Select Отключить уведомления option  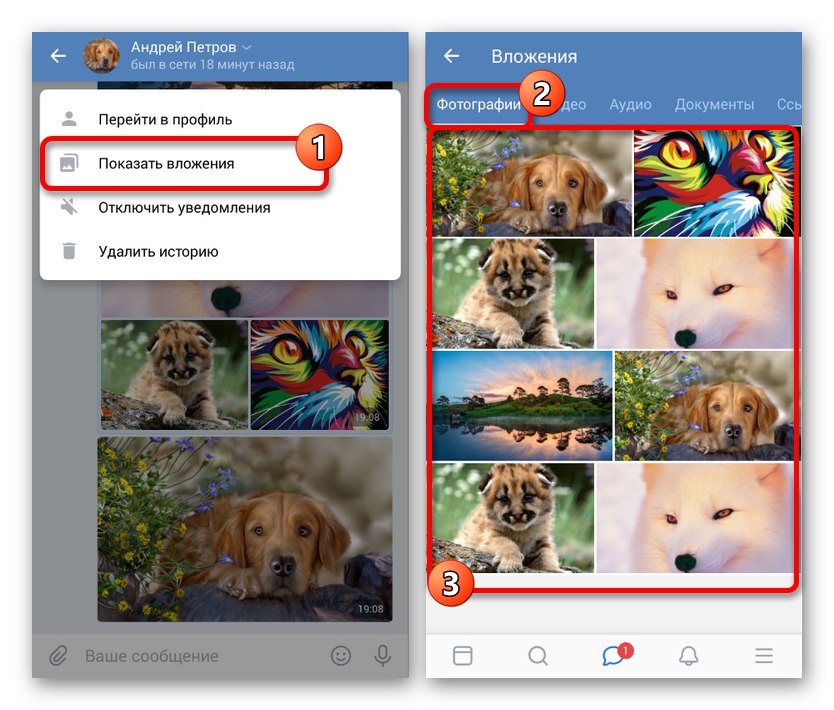pyautogui.click(x=220, y=207)
